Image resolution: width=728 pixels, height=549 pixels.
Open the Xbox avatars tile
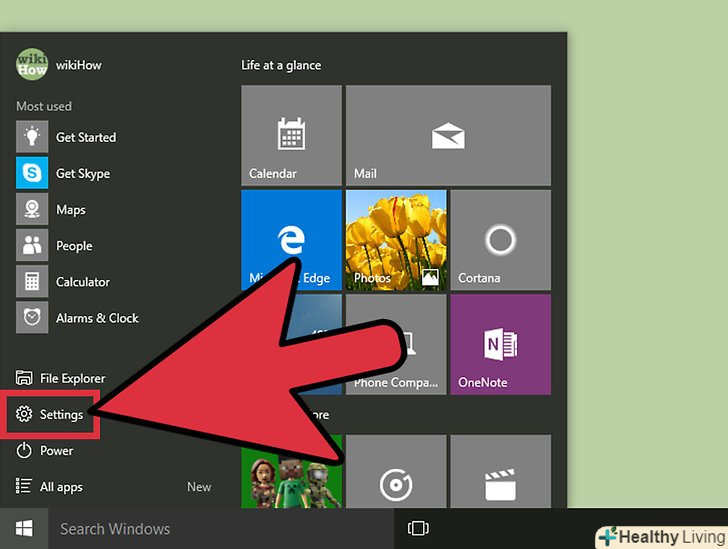[x=291, y=471]
